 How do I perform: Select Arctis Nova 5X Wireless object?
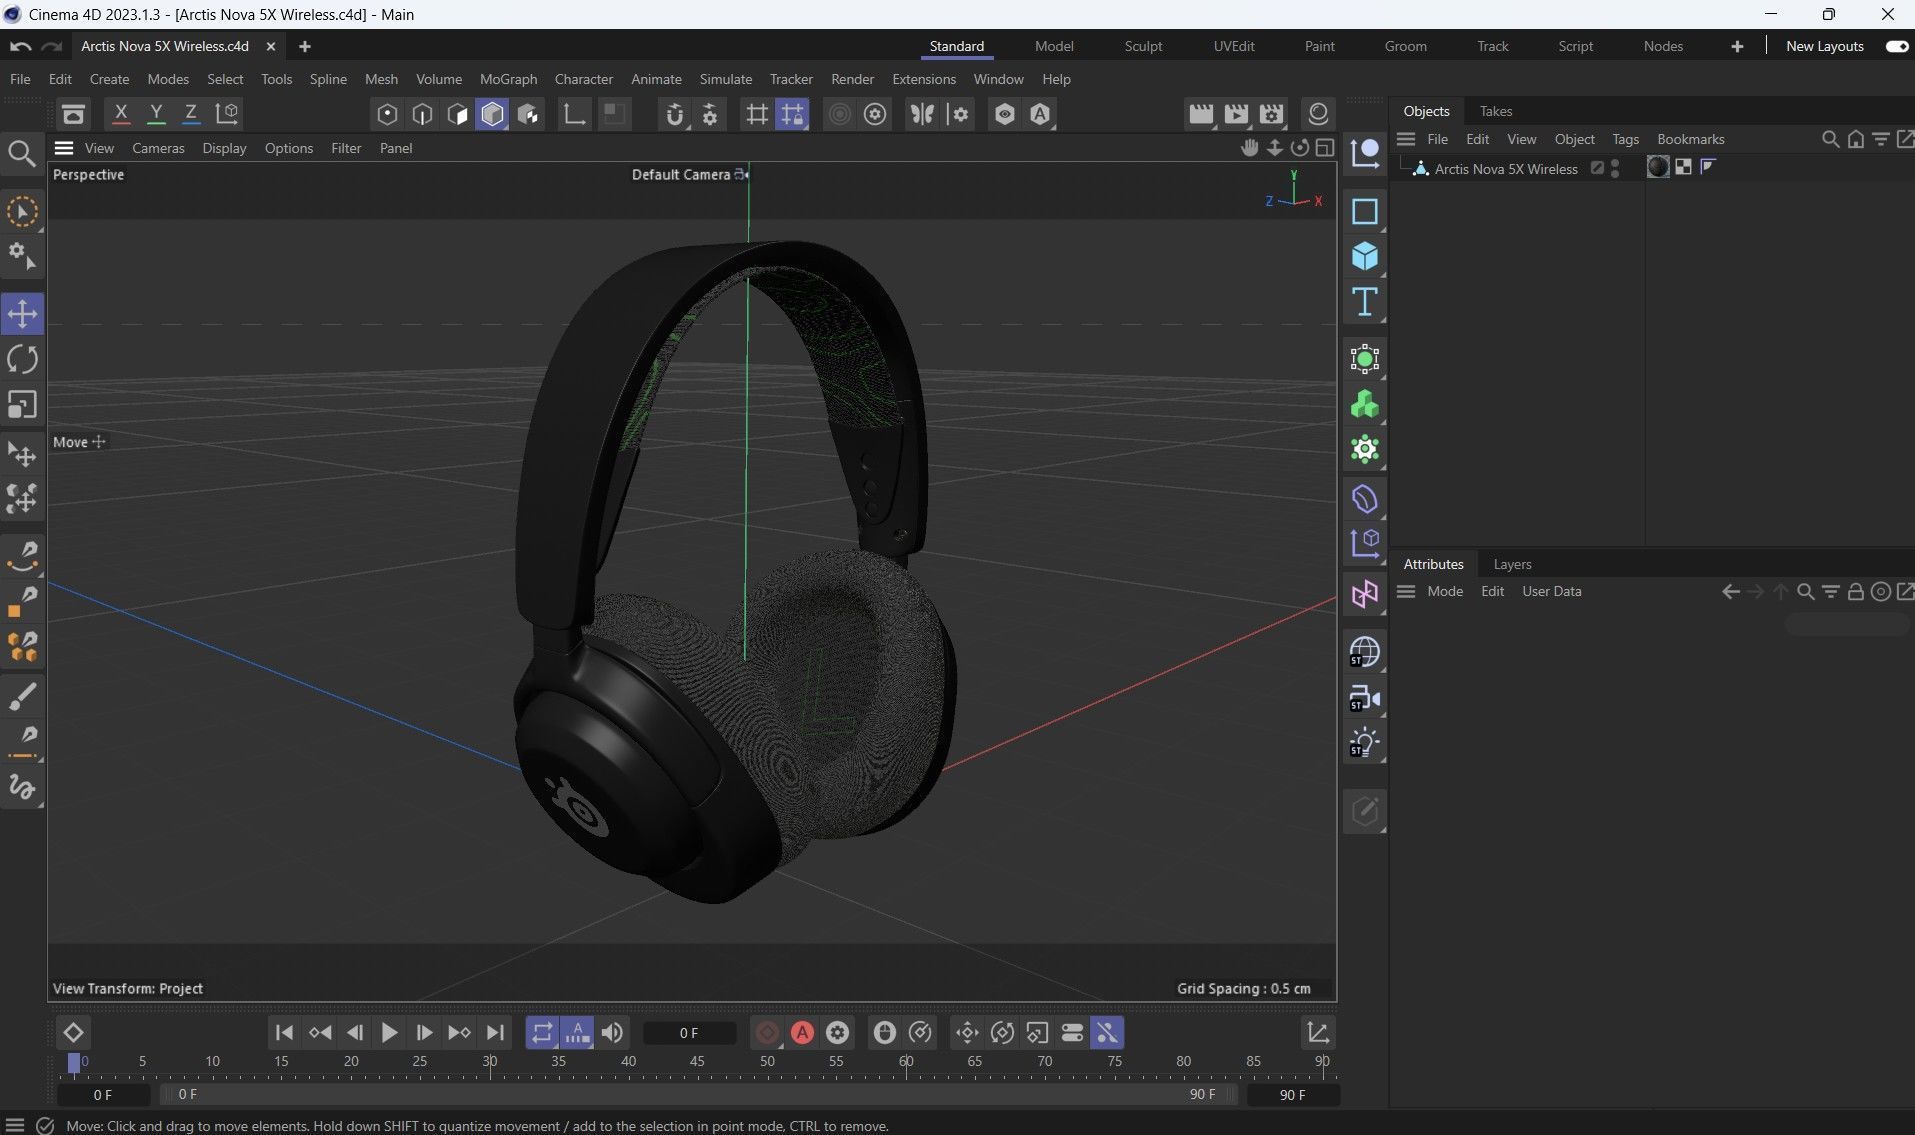pos(1505,169)
